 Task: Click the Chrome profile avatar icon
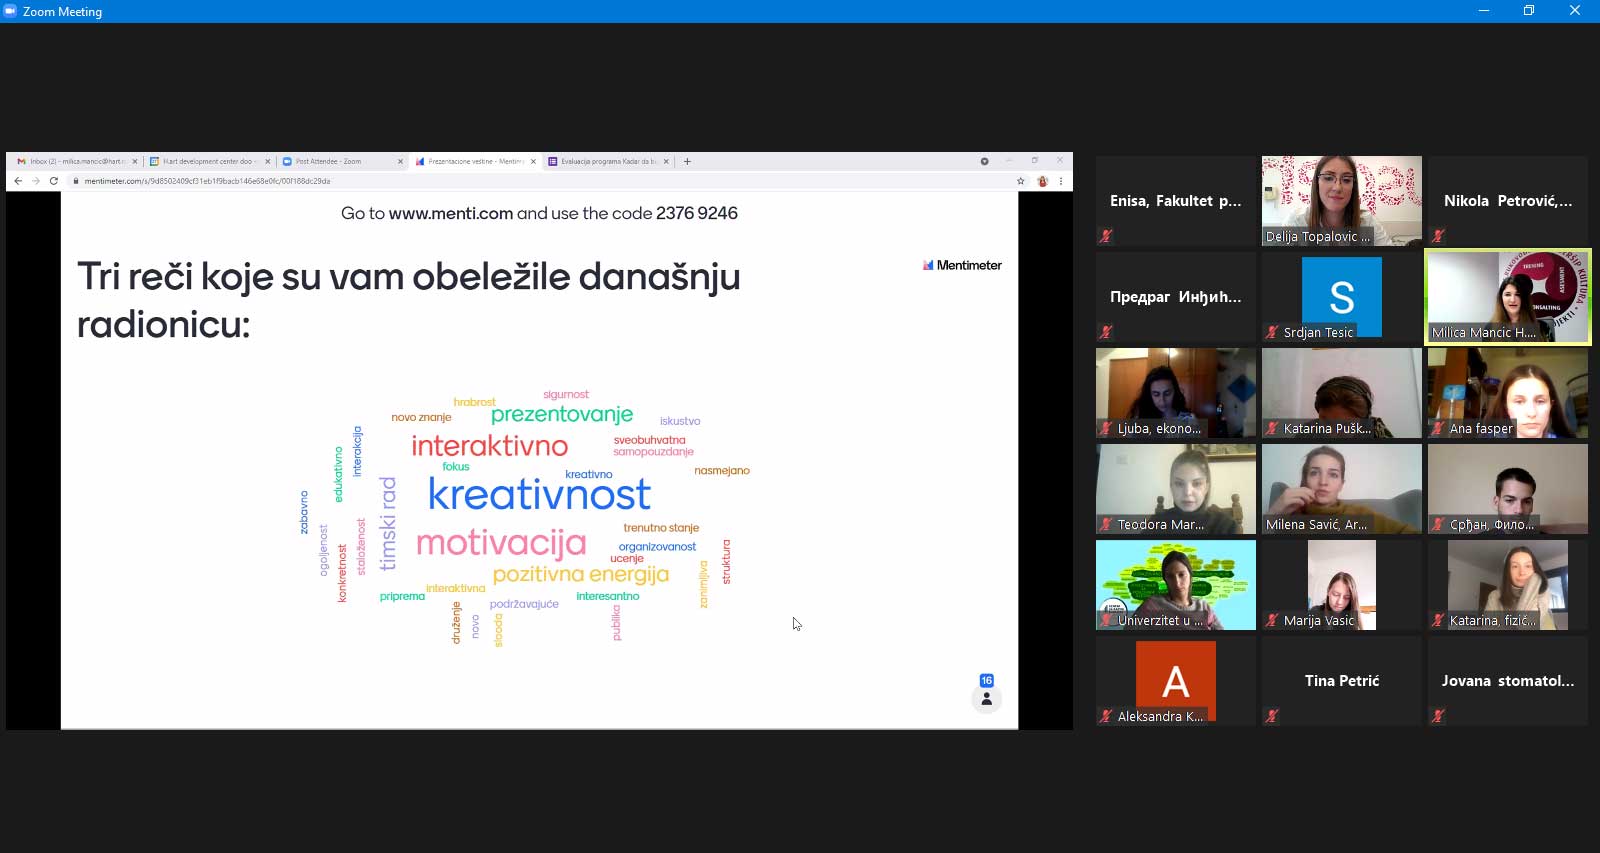pyautogui.click(x=1042, y=181)
